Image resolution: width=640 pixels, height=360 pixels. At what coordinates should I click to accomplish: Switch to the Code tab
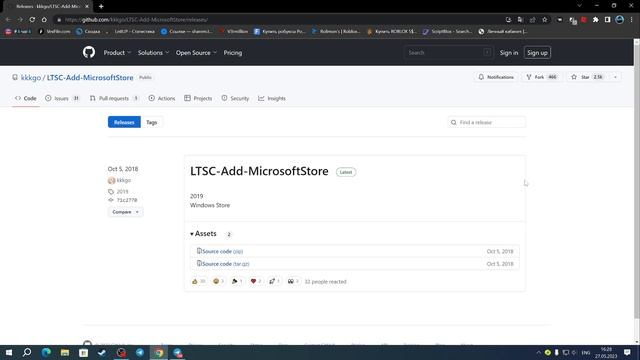pos(26,98)
